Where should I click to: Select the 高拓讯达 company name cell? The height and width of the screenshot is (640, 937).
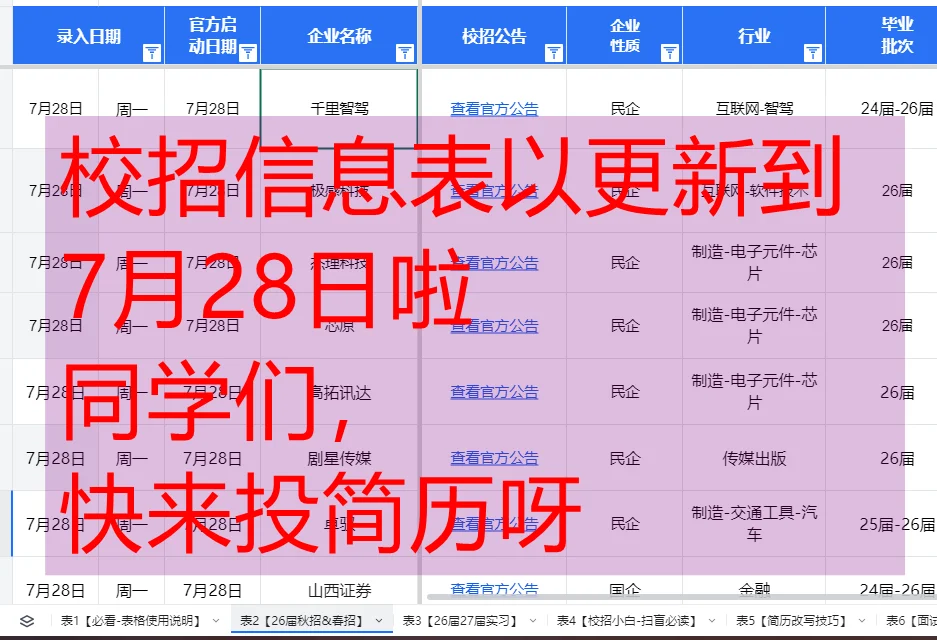click(x=339, y=392)
